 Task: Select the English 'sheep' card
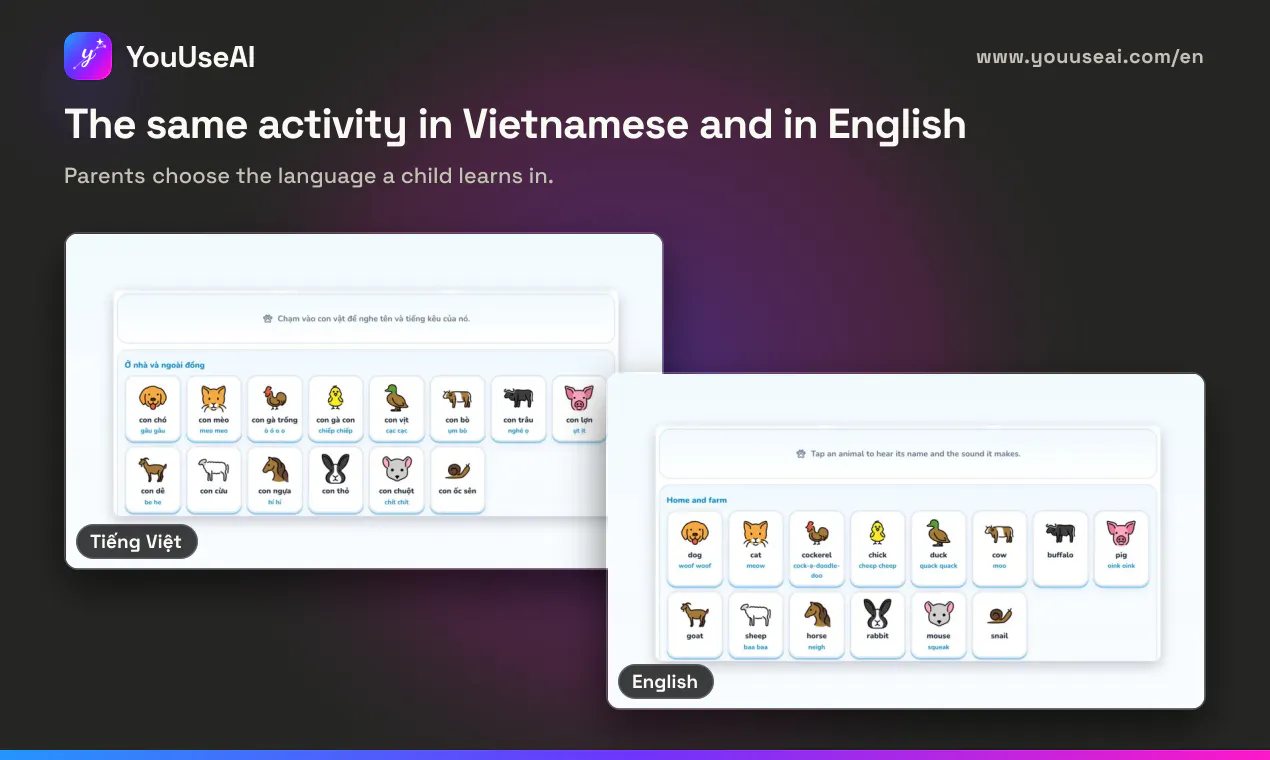pos(756,625)
